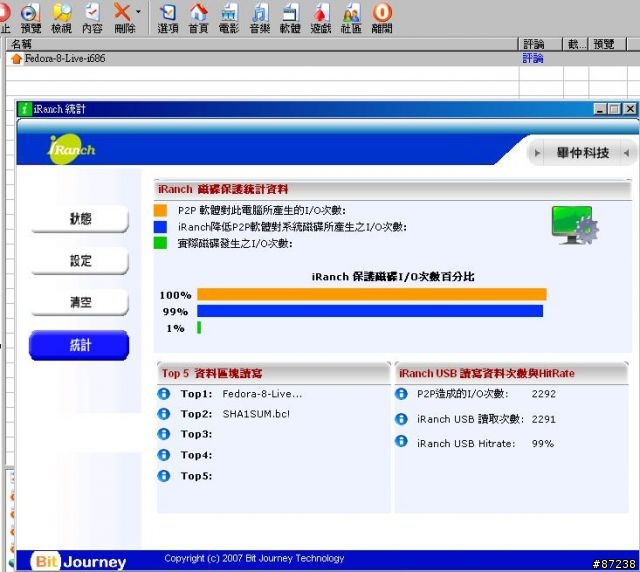Click the Top1 entry Fedora-8-Live...

262,394
